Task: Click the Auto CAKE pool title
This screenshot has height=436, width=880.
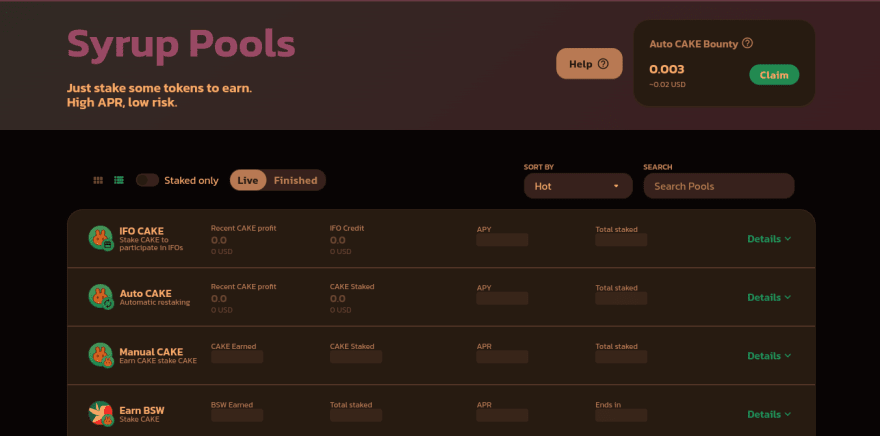Action: click(x=145, y=293)
